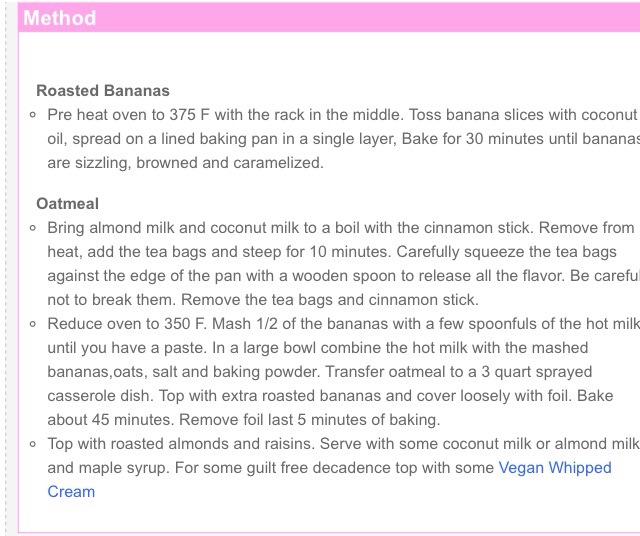Click 'cinnamon stick' in the first oatmeal step
Screen dimensions: 640x536
(x=478, y=228)
